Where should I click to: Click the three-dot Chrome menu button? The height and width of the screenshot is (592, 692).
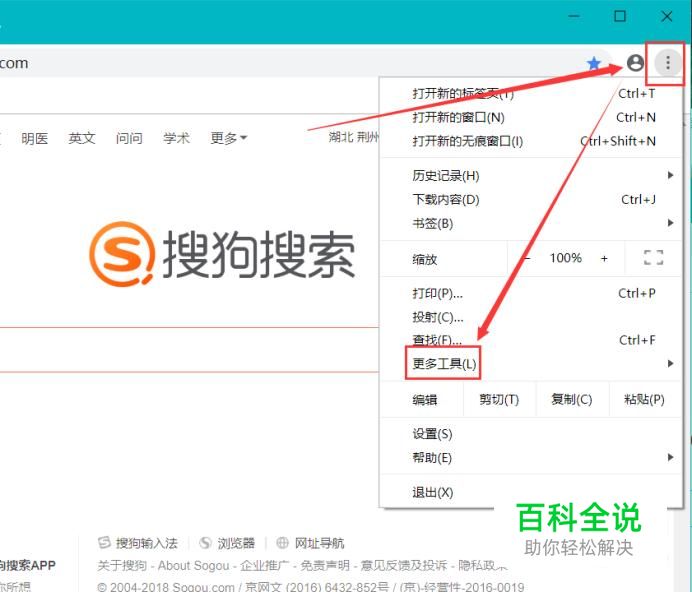coord(668,63)
